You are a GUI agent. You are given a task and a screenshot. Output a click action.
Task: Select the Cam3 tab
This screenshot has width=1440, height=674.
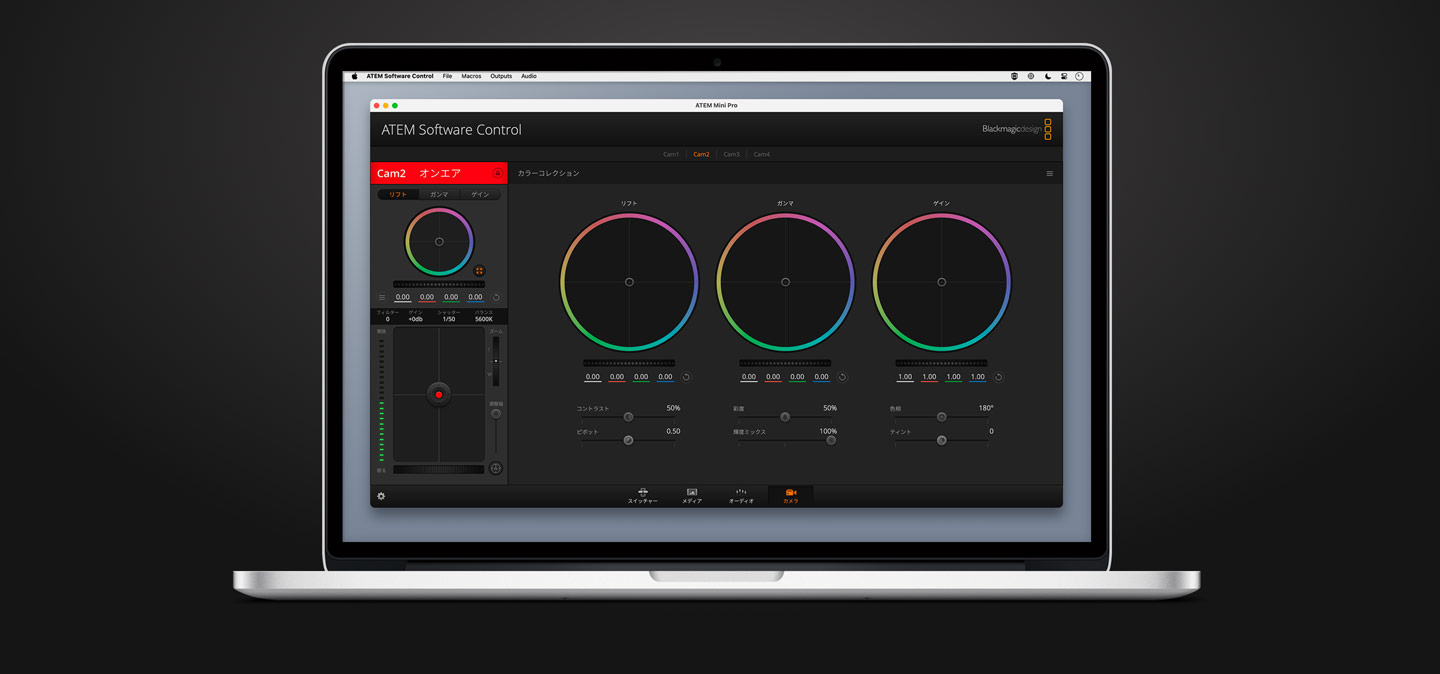click(731, 154)
